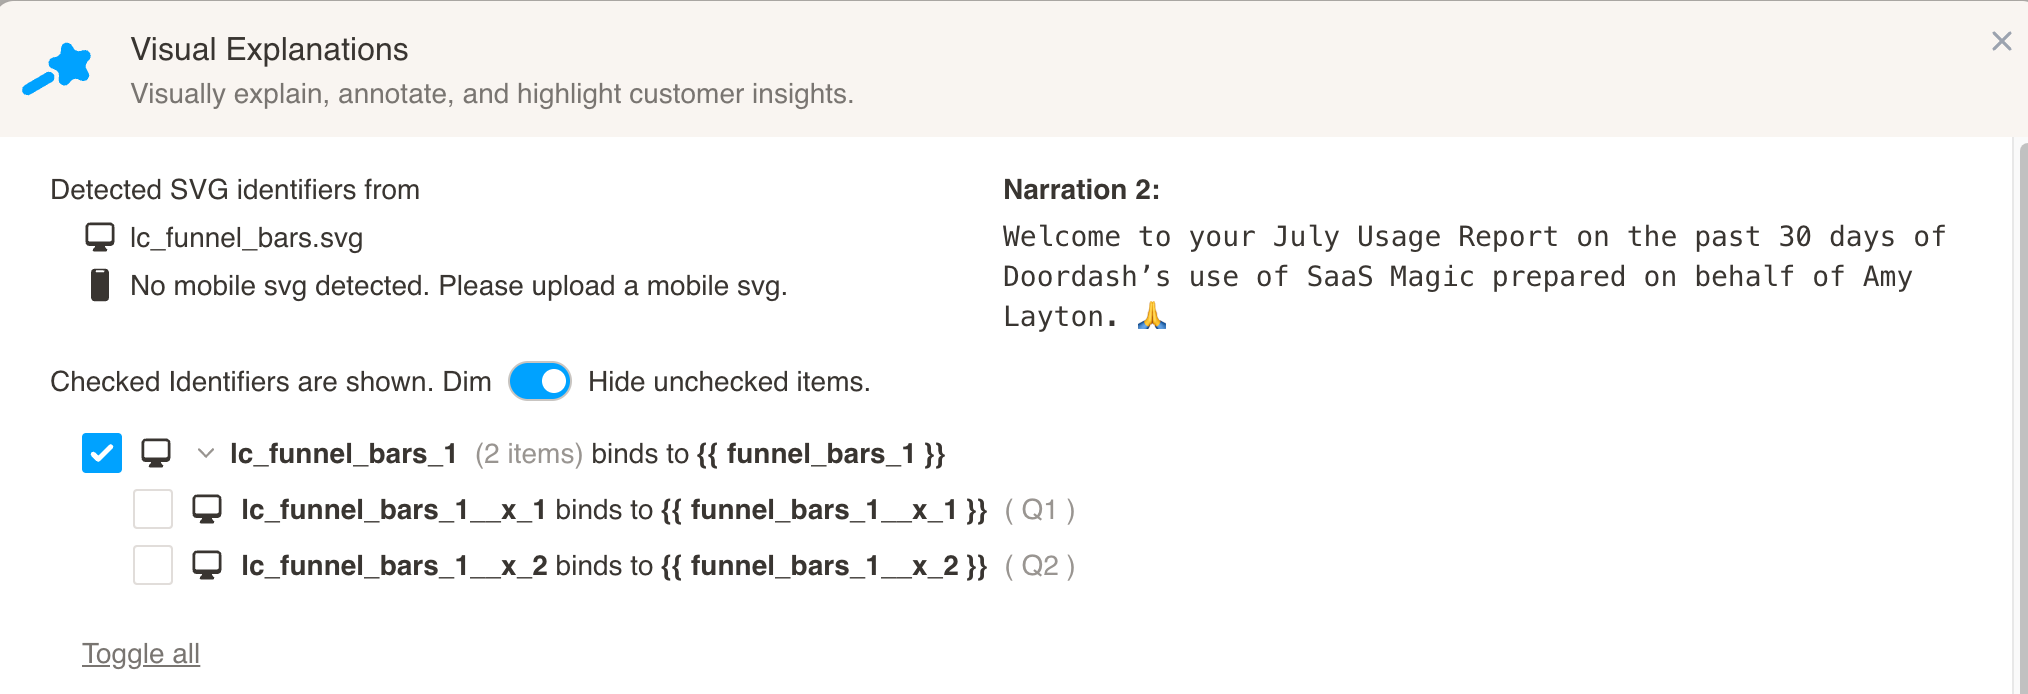
Task: Check the lc_funnel_bars_1__x_1 checkbox
Action: [x=153, y=509]
